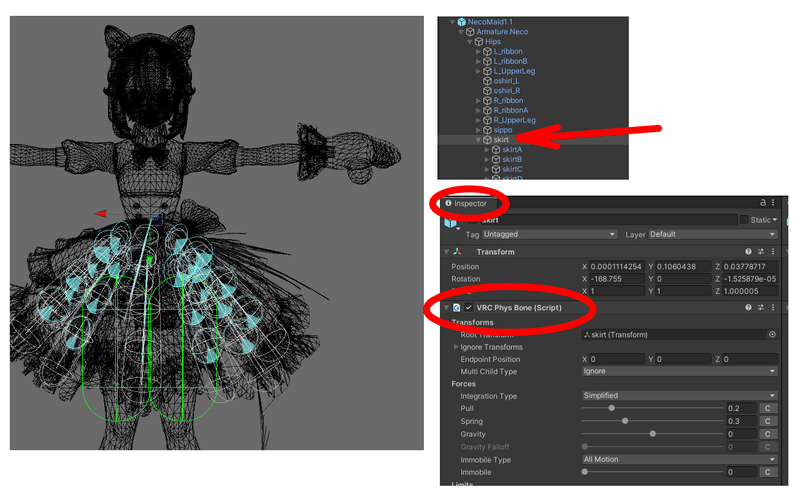
Task: Click the NecoMaid1.1 prefab cube icon
Action: (x=462, y=22)
